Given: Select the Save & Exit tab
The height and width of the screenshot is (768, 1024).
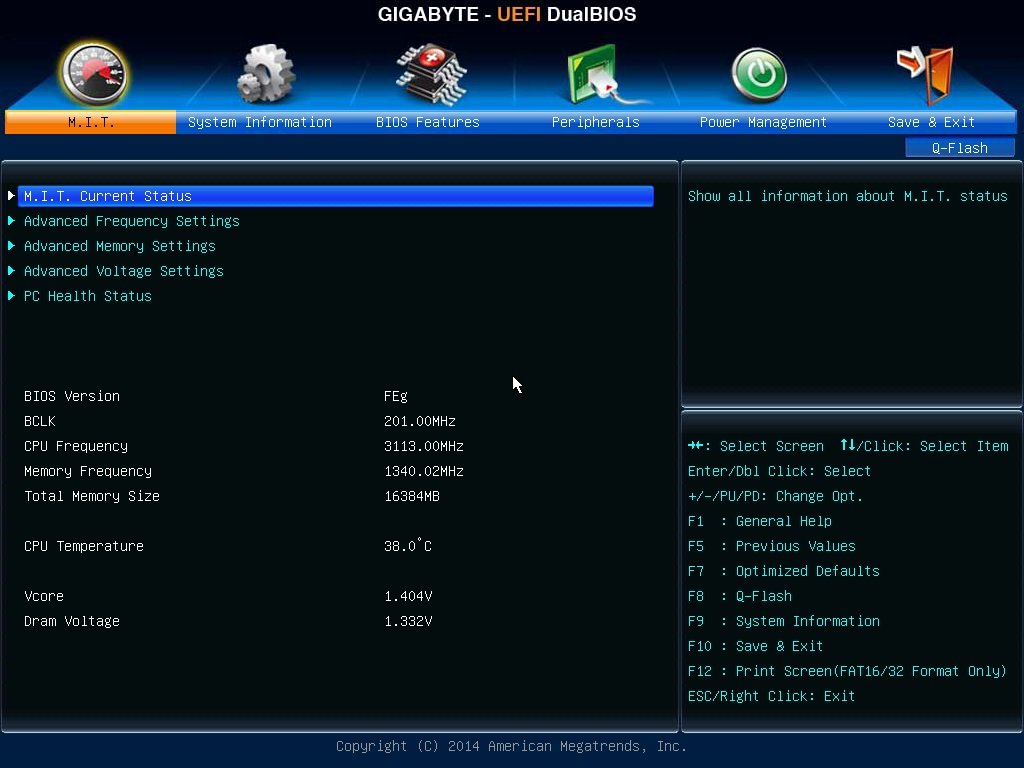Looking at the screenshot, I should point(931,122).
